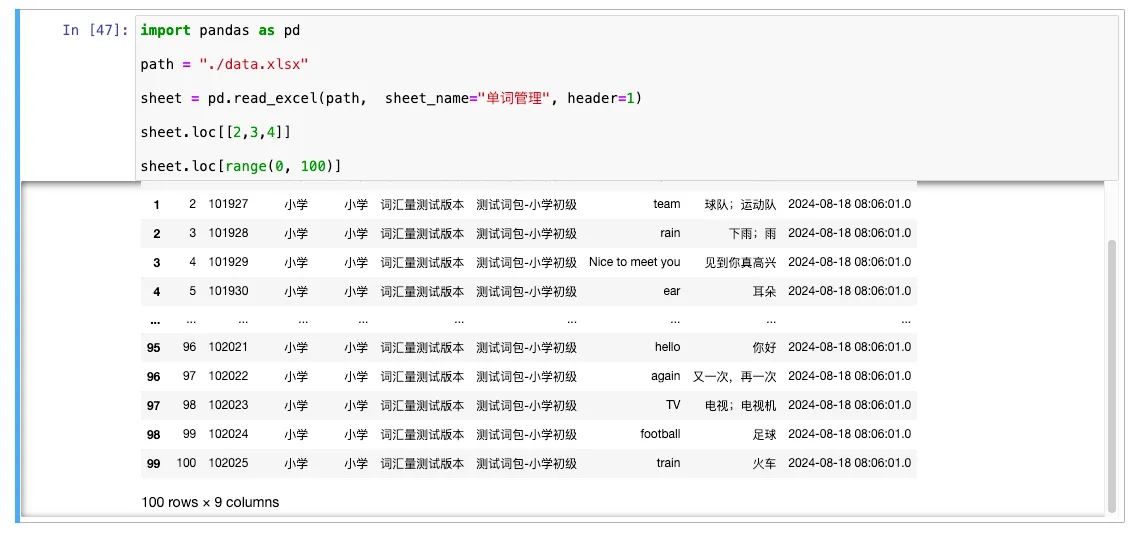Place cursor in the import pandas line
1128x536 pixels.
220,30
